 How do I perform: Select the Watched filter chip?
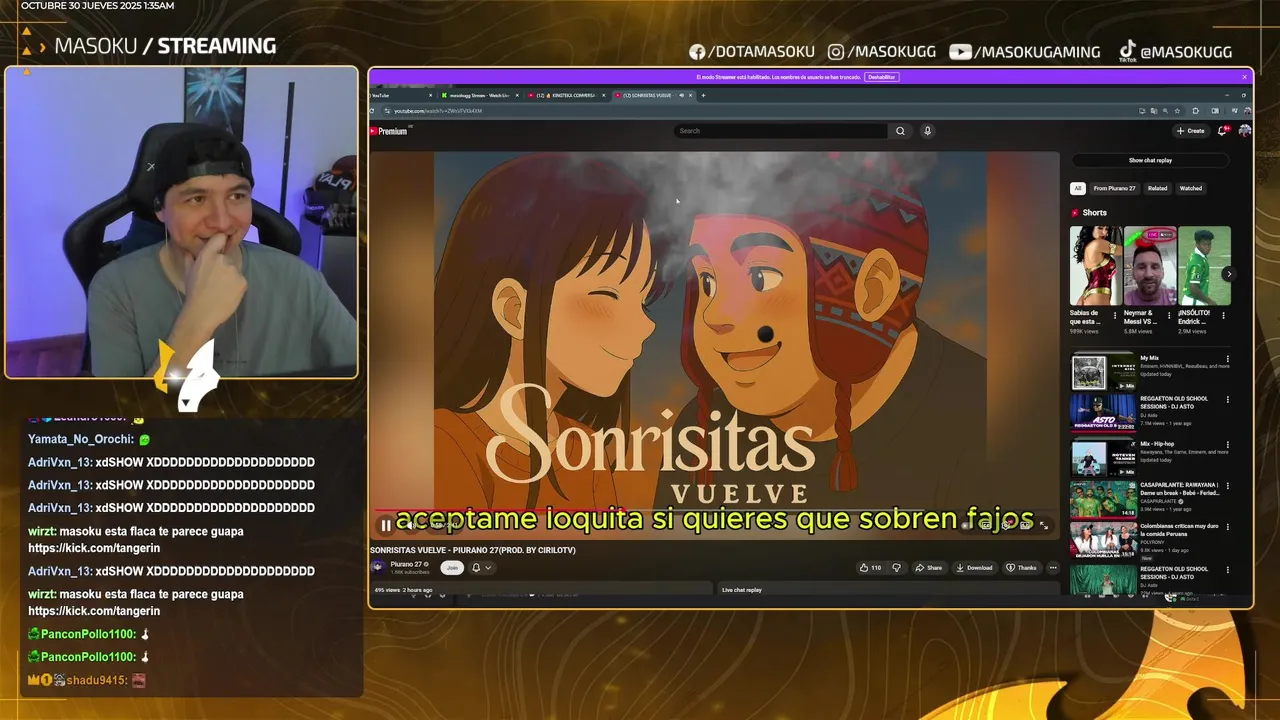click(x=1191, y=188)
